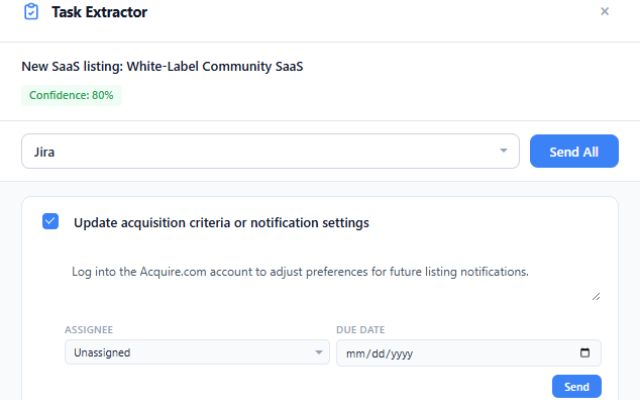Select the month field in Due Date
Viewport: 640px width, 400px height.
click(x=353, y=353)
